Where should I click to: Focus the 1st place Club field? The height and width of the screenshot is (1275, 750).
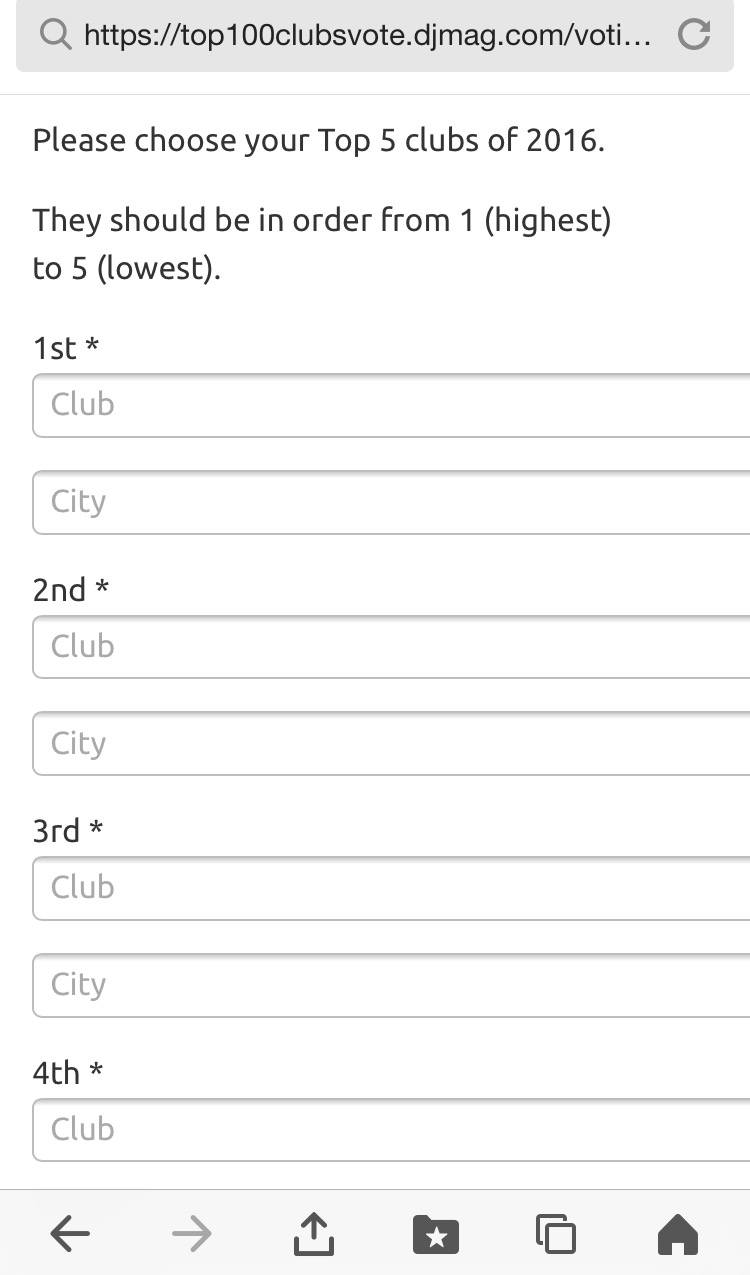coord(392,405)
